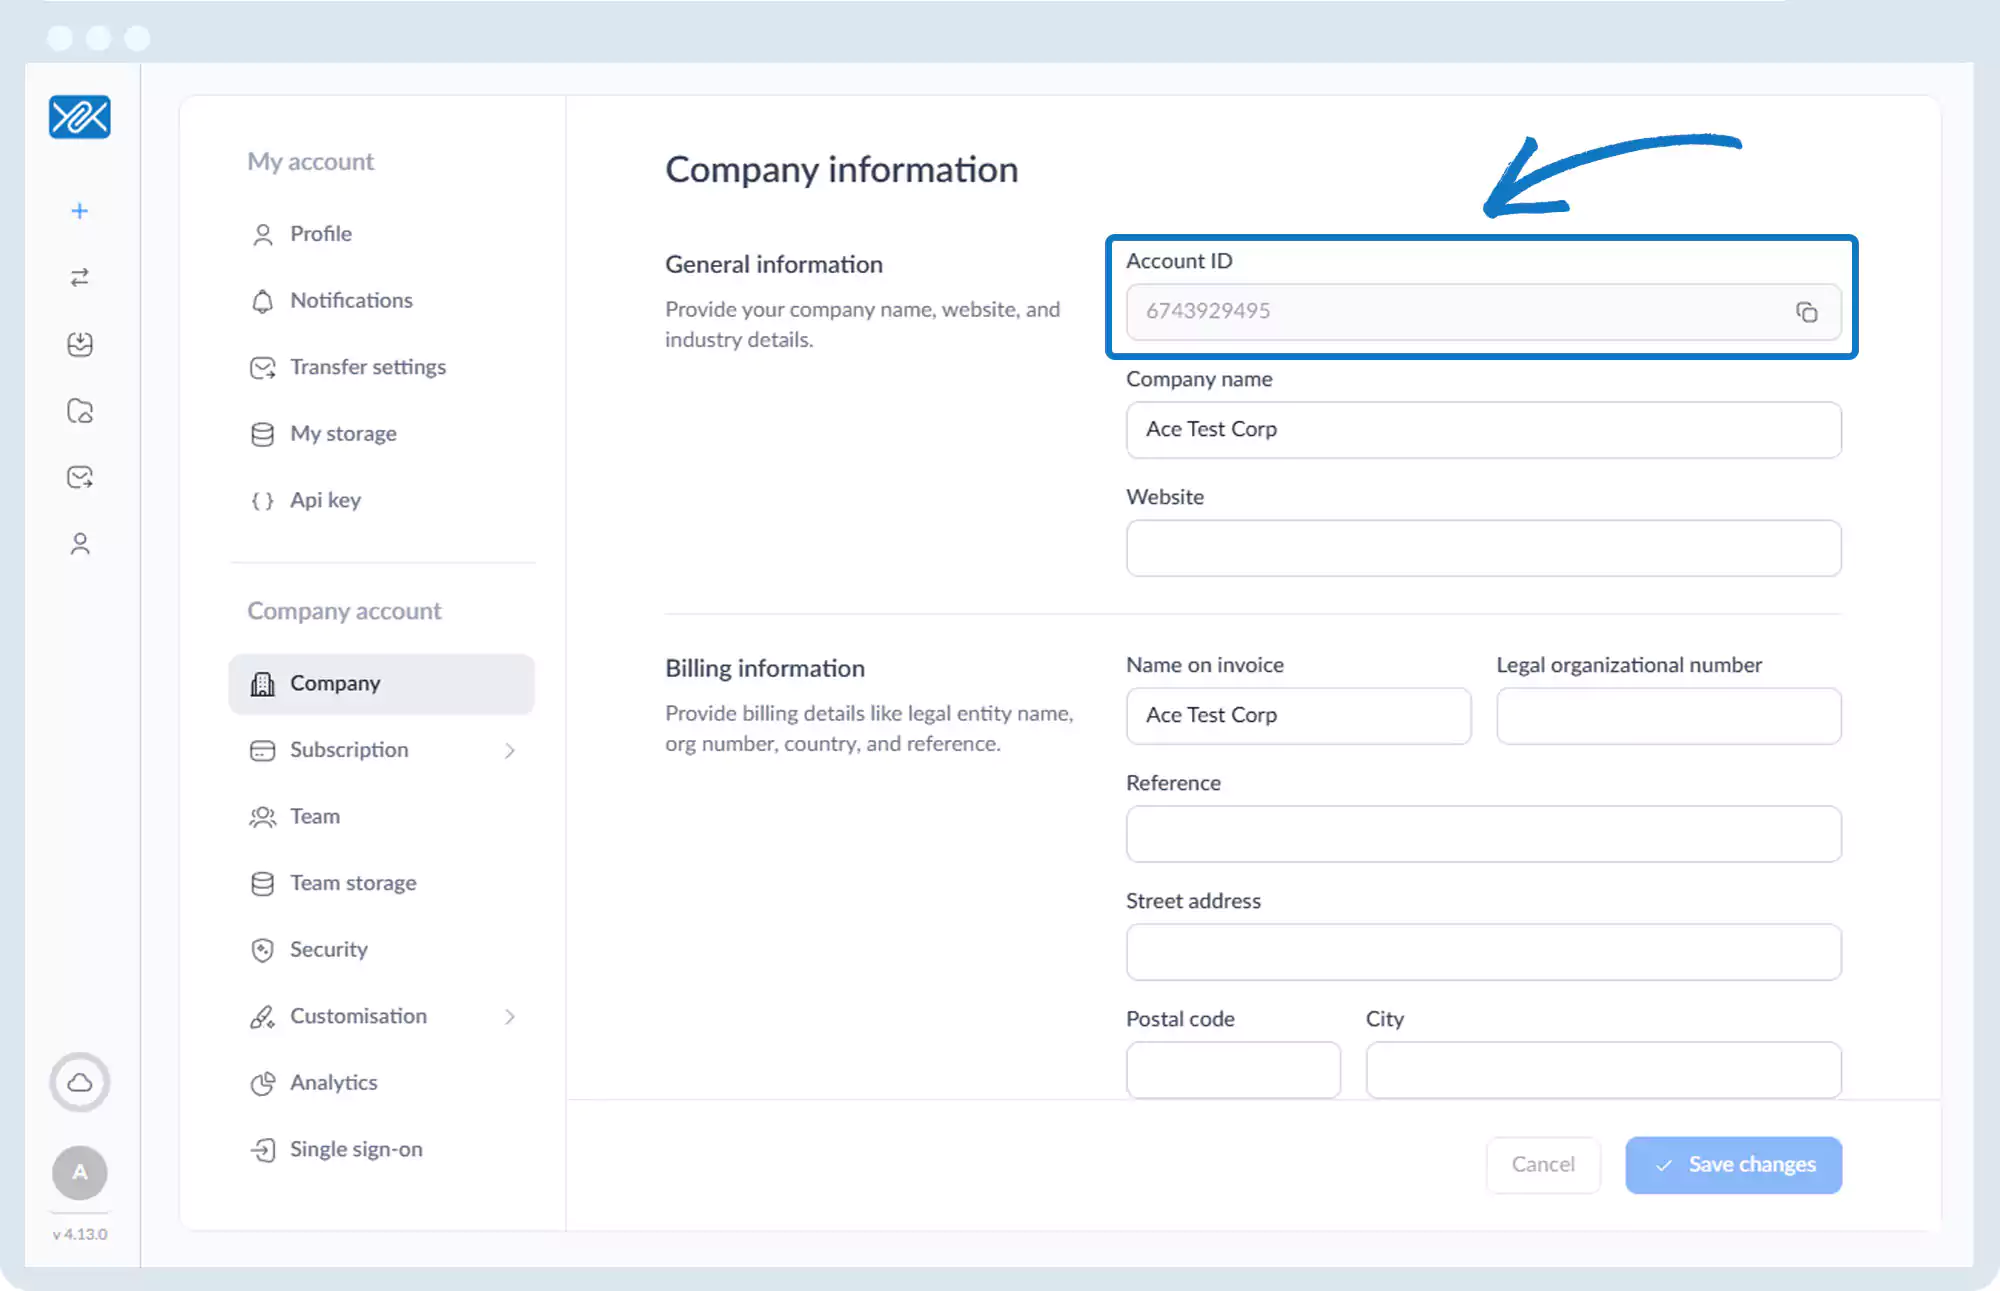This screenshot has height=1291, width=2000.
Task: Expand the Subscription submenu chevron
Action: click(x=510, y=750)
